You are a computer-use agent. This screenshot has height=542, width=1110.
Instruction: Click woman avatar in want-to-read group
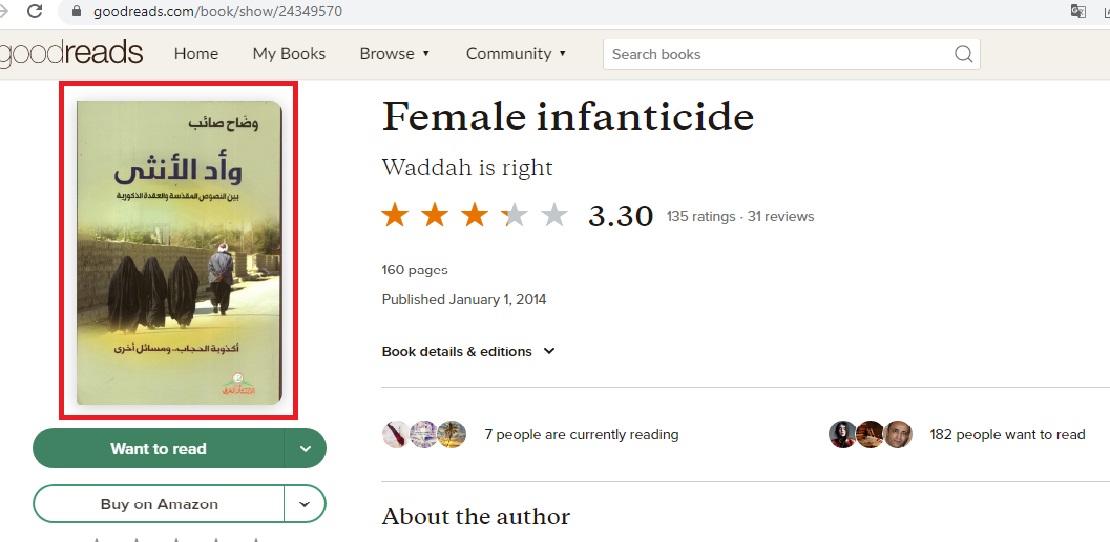(842, 434)
